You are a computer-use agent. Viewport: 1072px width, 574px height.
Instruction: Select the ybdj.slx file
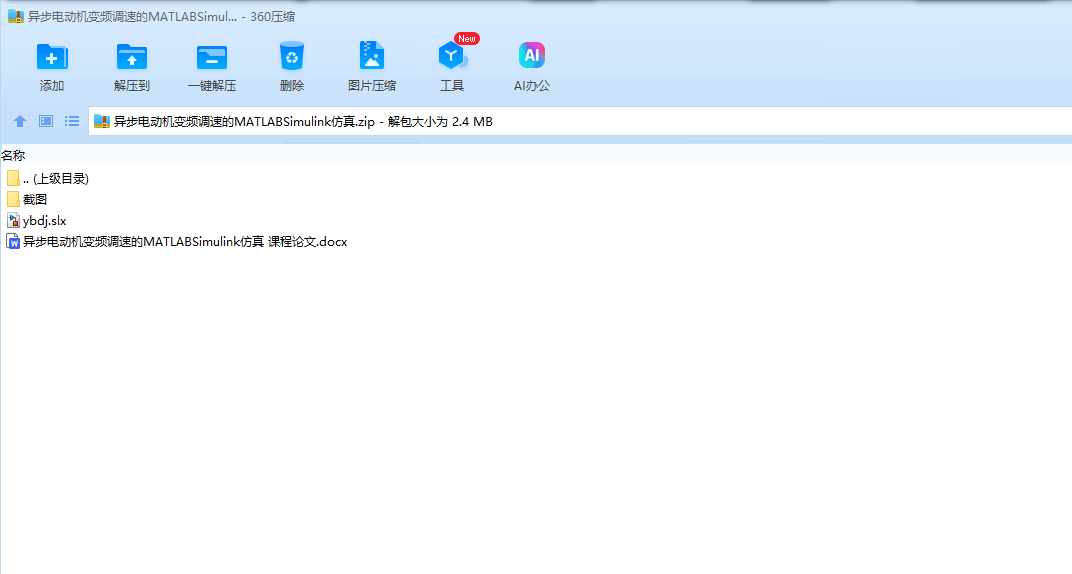coord(36,221)
